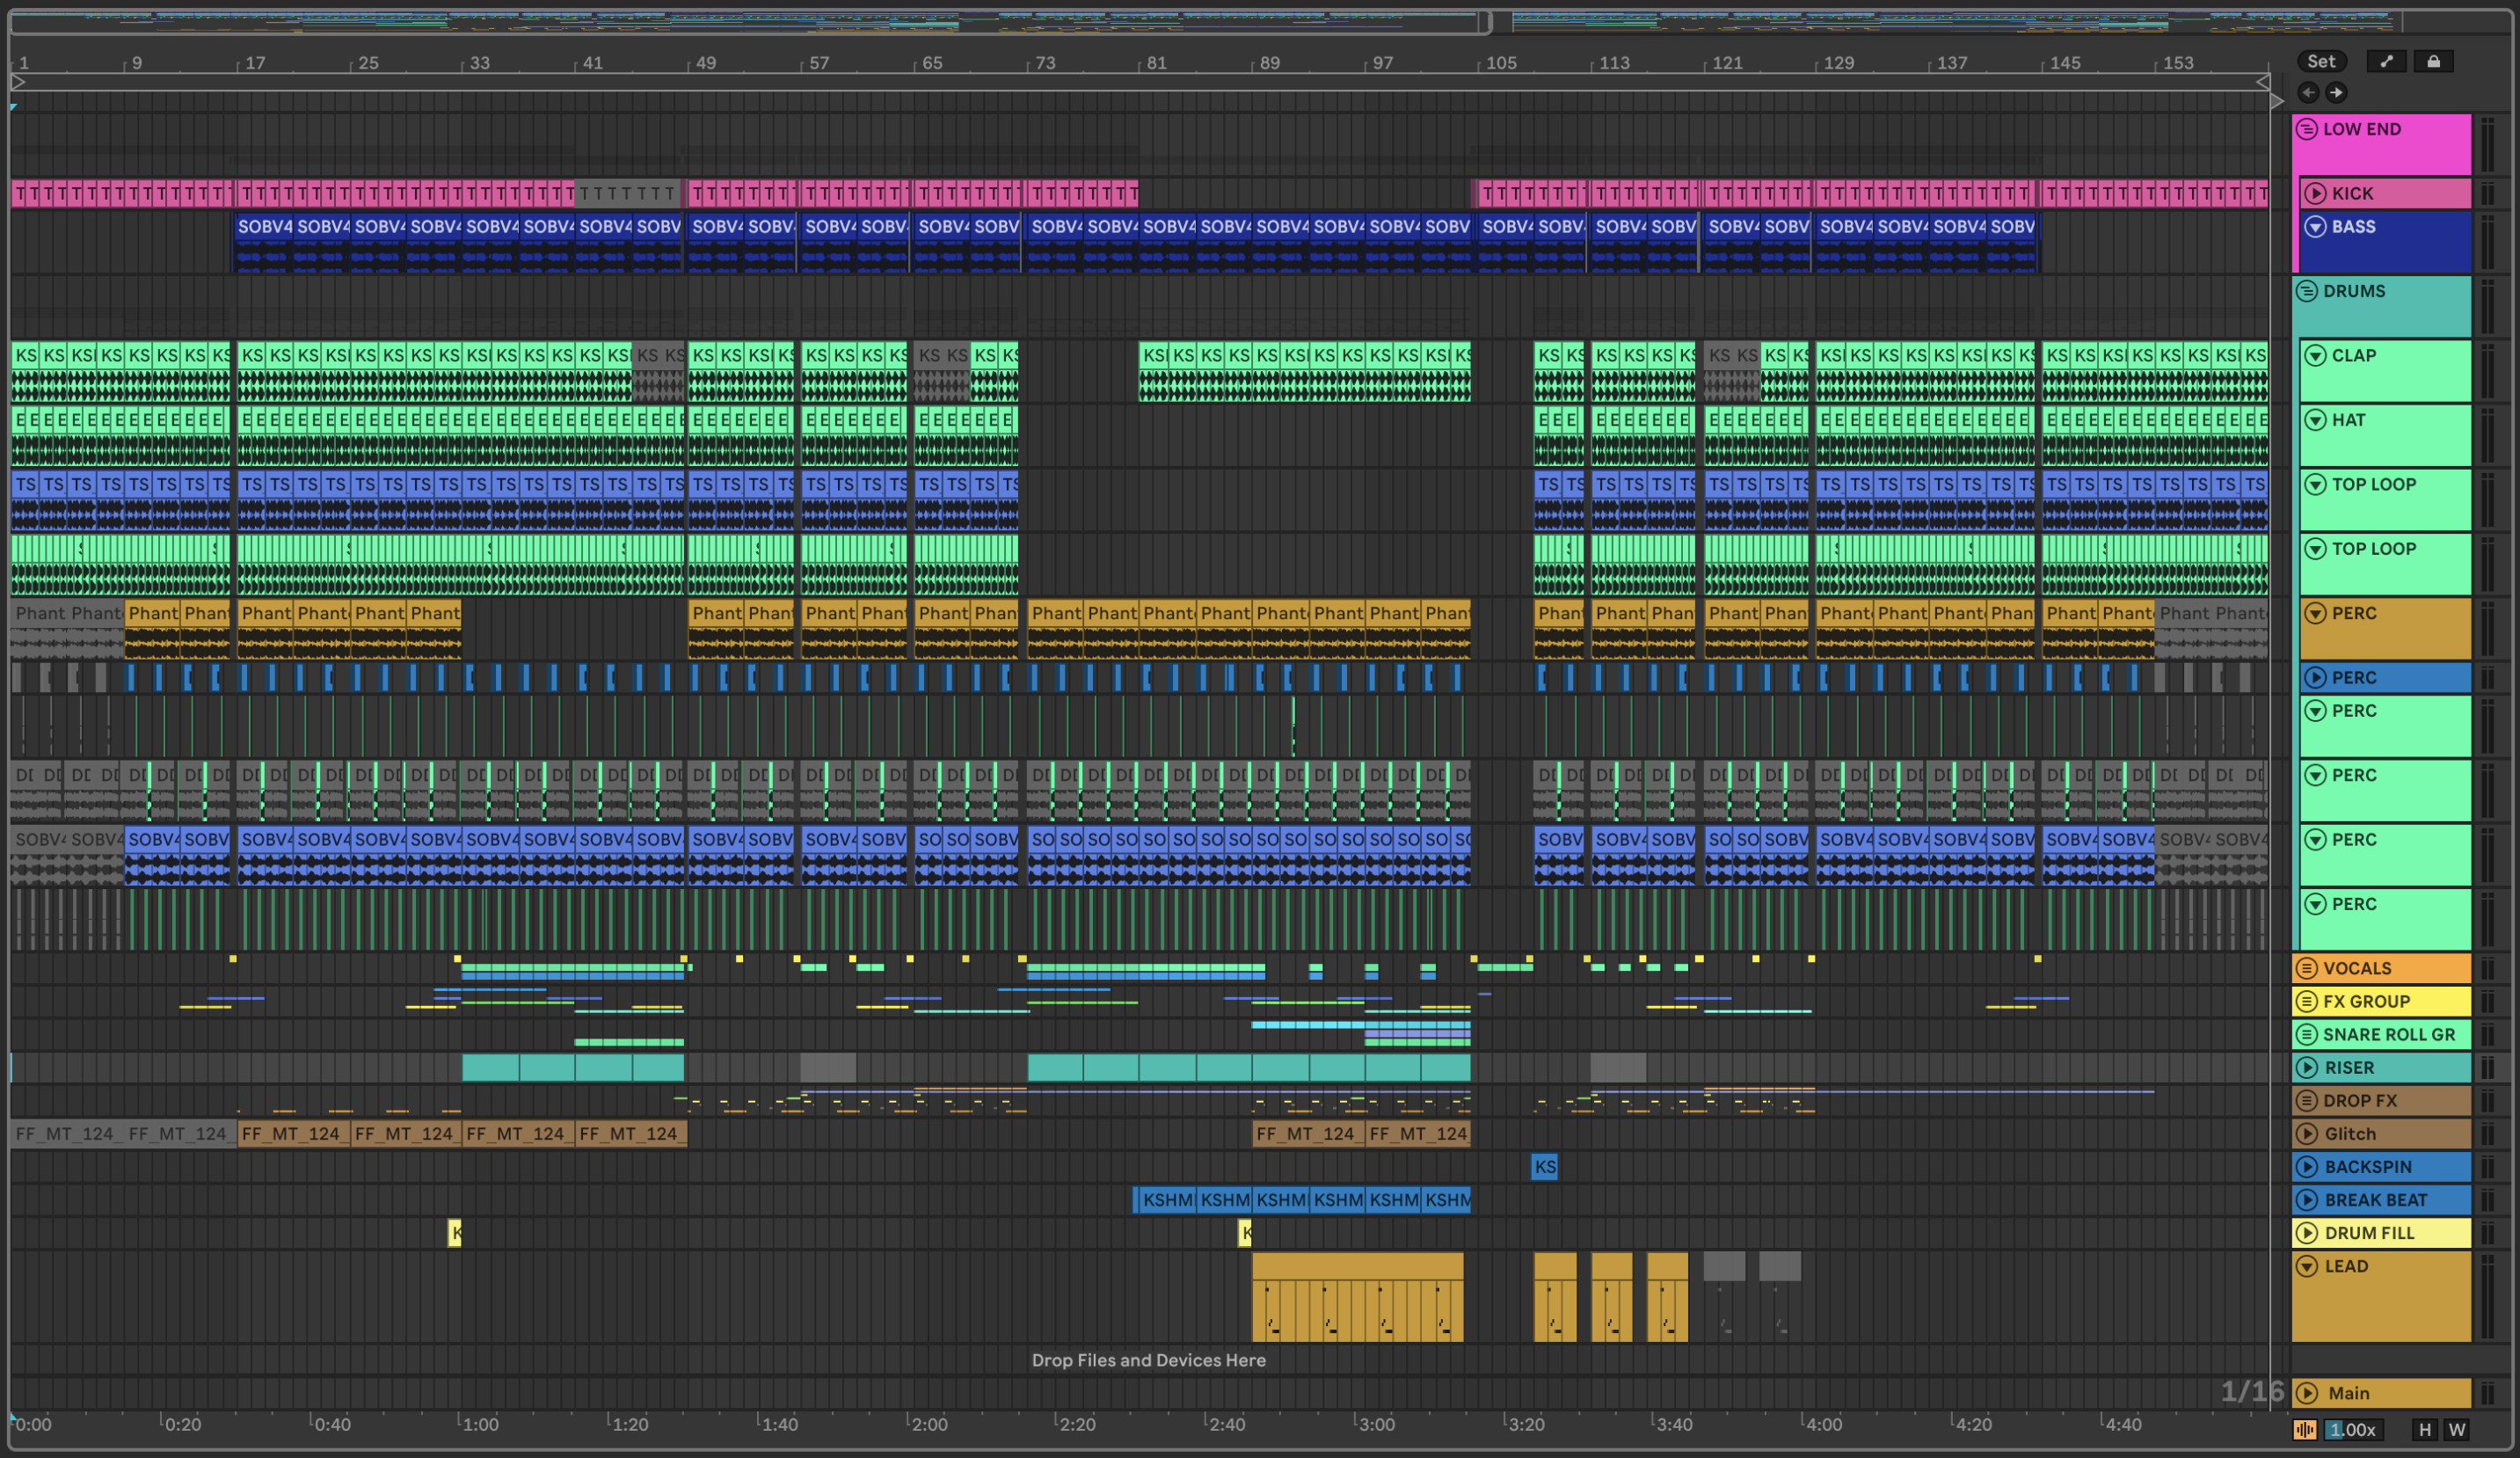Click the H height optimize toggle

tap(2424, 1430)
